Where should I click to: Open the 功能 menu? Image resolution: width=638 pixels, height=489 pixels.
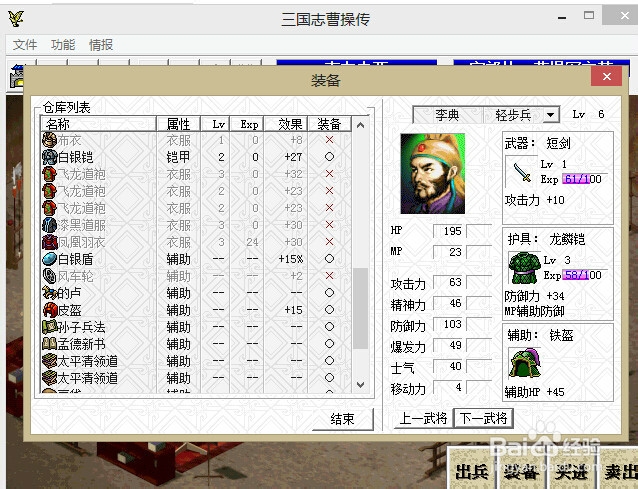[x=63, y=45]
